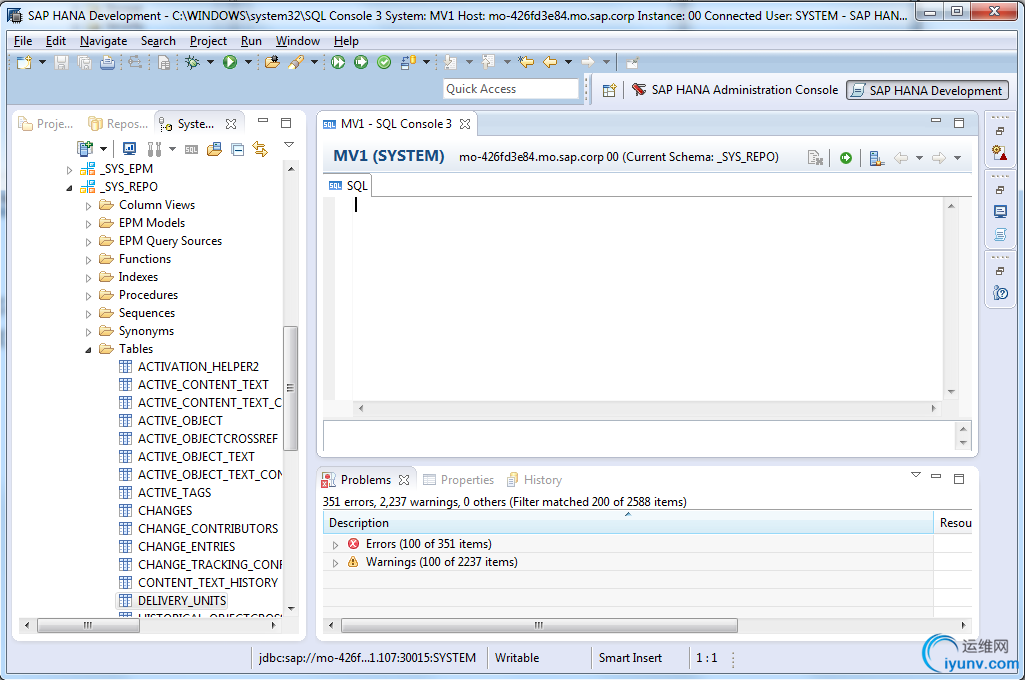Click in the Quick Access field
Viewport: 1025px width, 680px height.
[511, 89]
